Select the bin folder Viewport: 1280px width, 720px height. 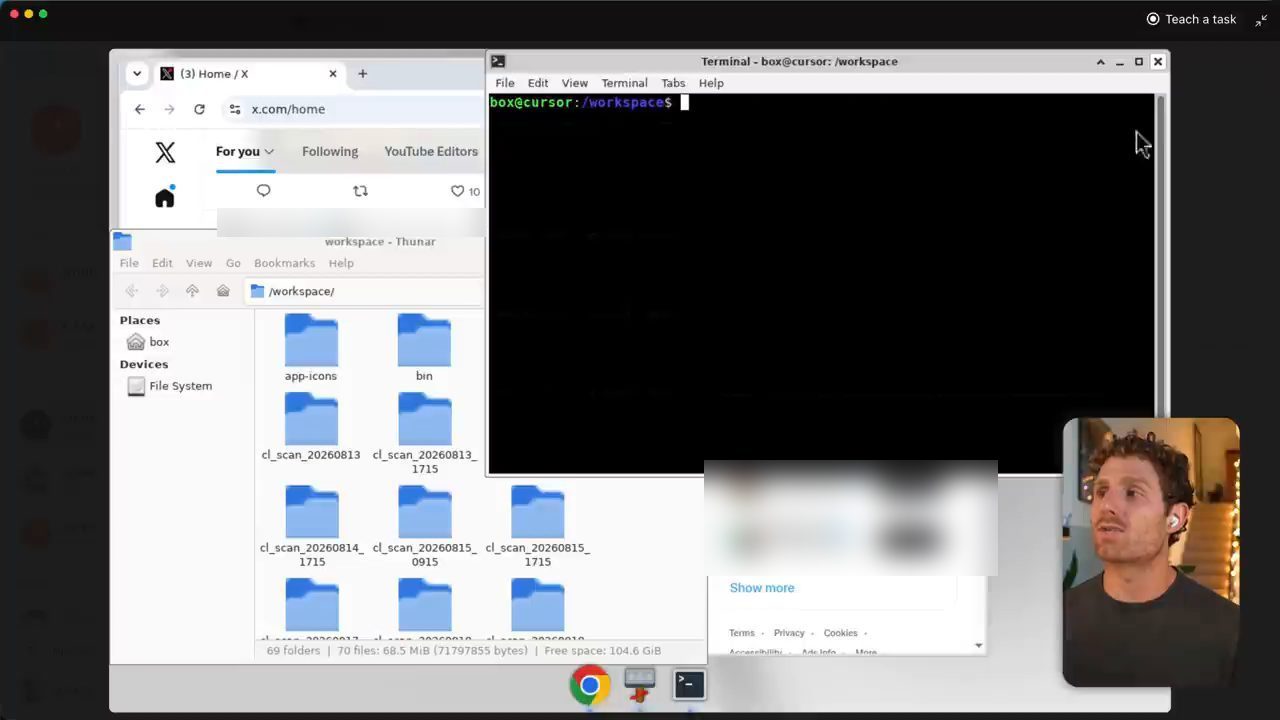(x=424, y=348)
